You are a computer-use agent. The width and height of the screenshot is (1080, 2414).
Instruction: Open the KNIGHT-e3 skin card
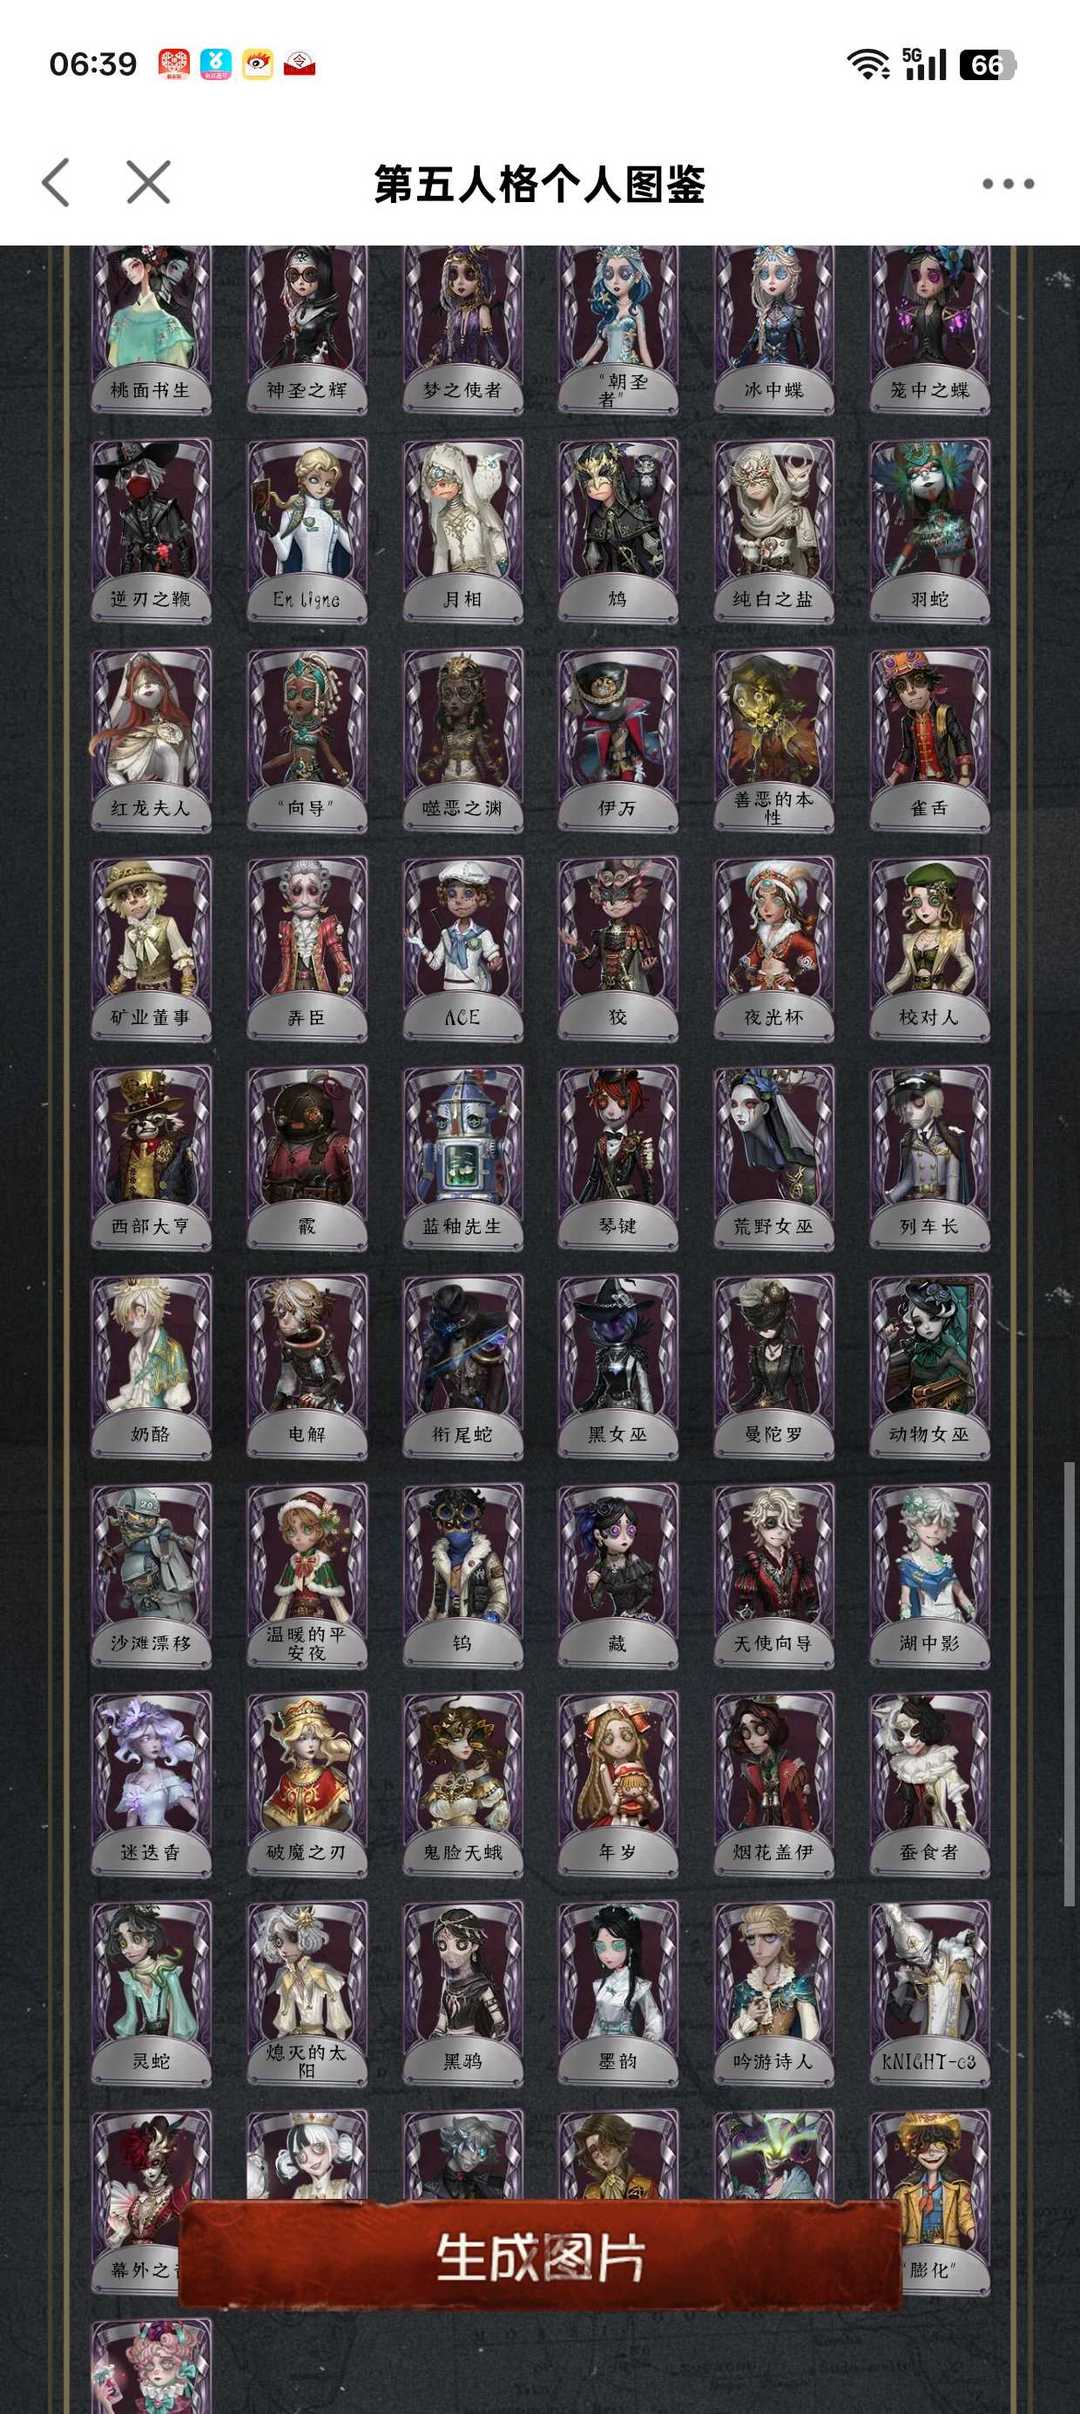pyautogui.click(x=930, y=1994)
